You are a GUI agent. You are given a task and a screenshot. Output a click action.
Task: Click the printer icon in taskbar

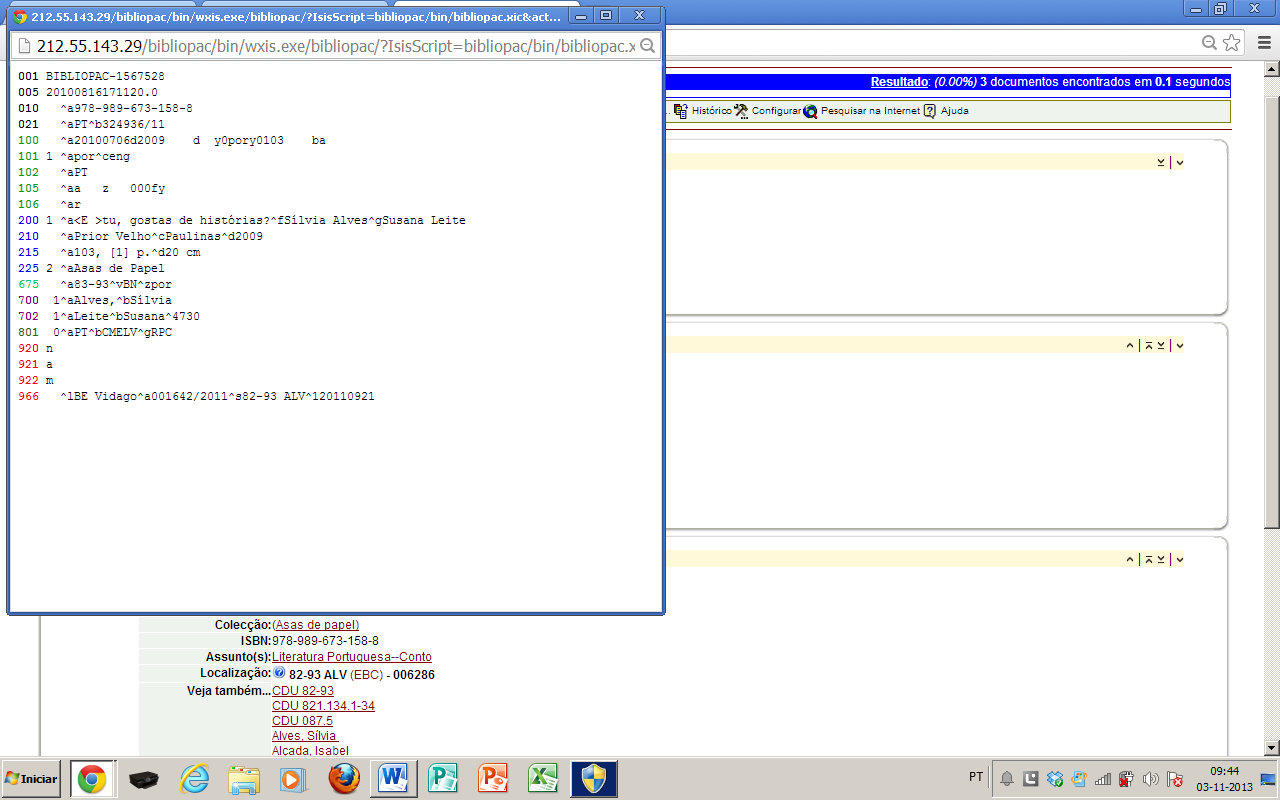pos(144,778)
